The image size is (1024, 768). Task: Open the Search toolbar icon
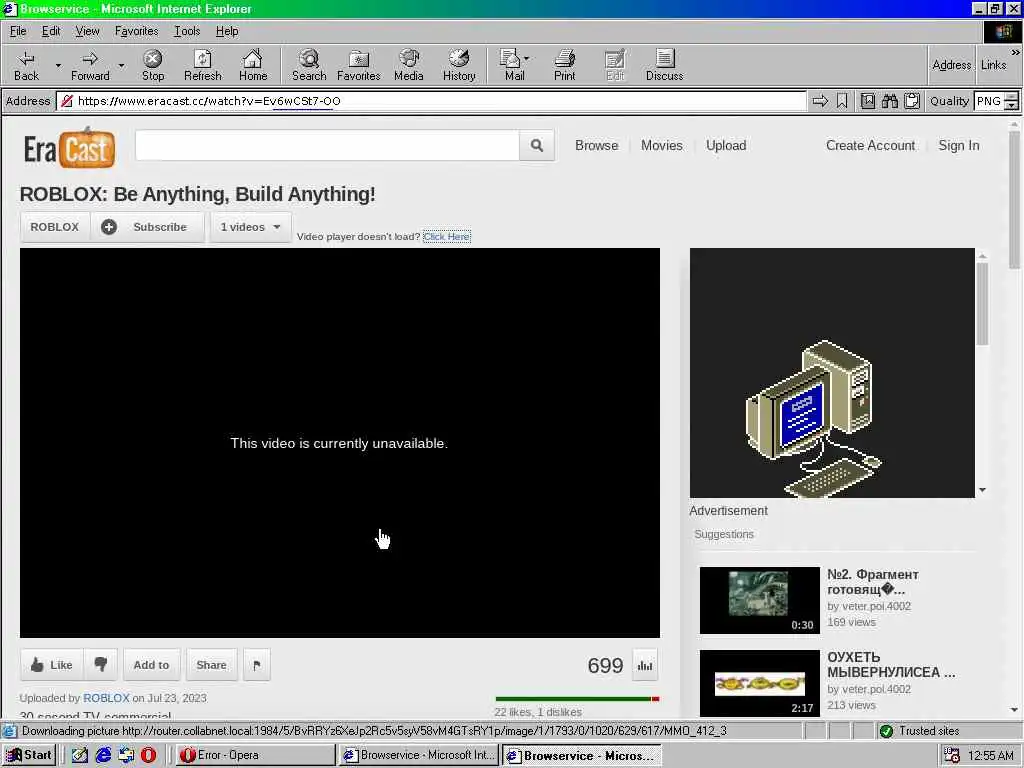coord(309,65)
